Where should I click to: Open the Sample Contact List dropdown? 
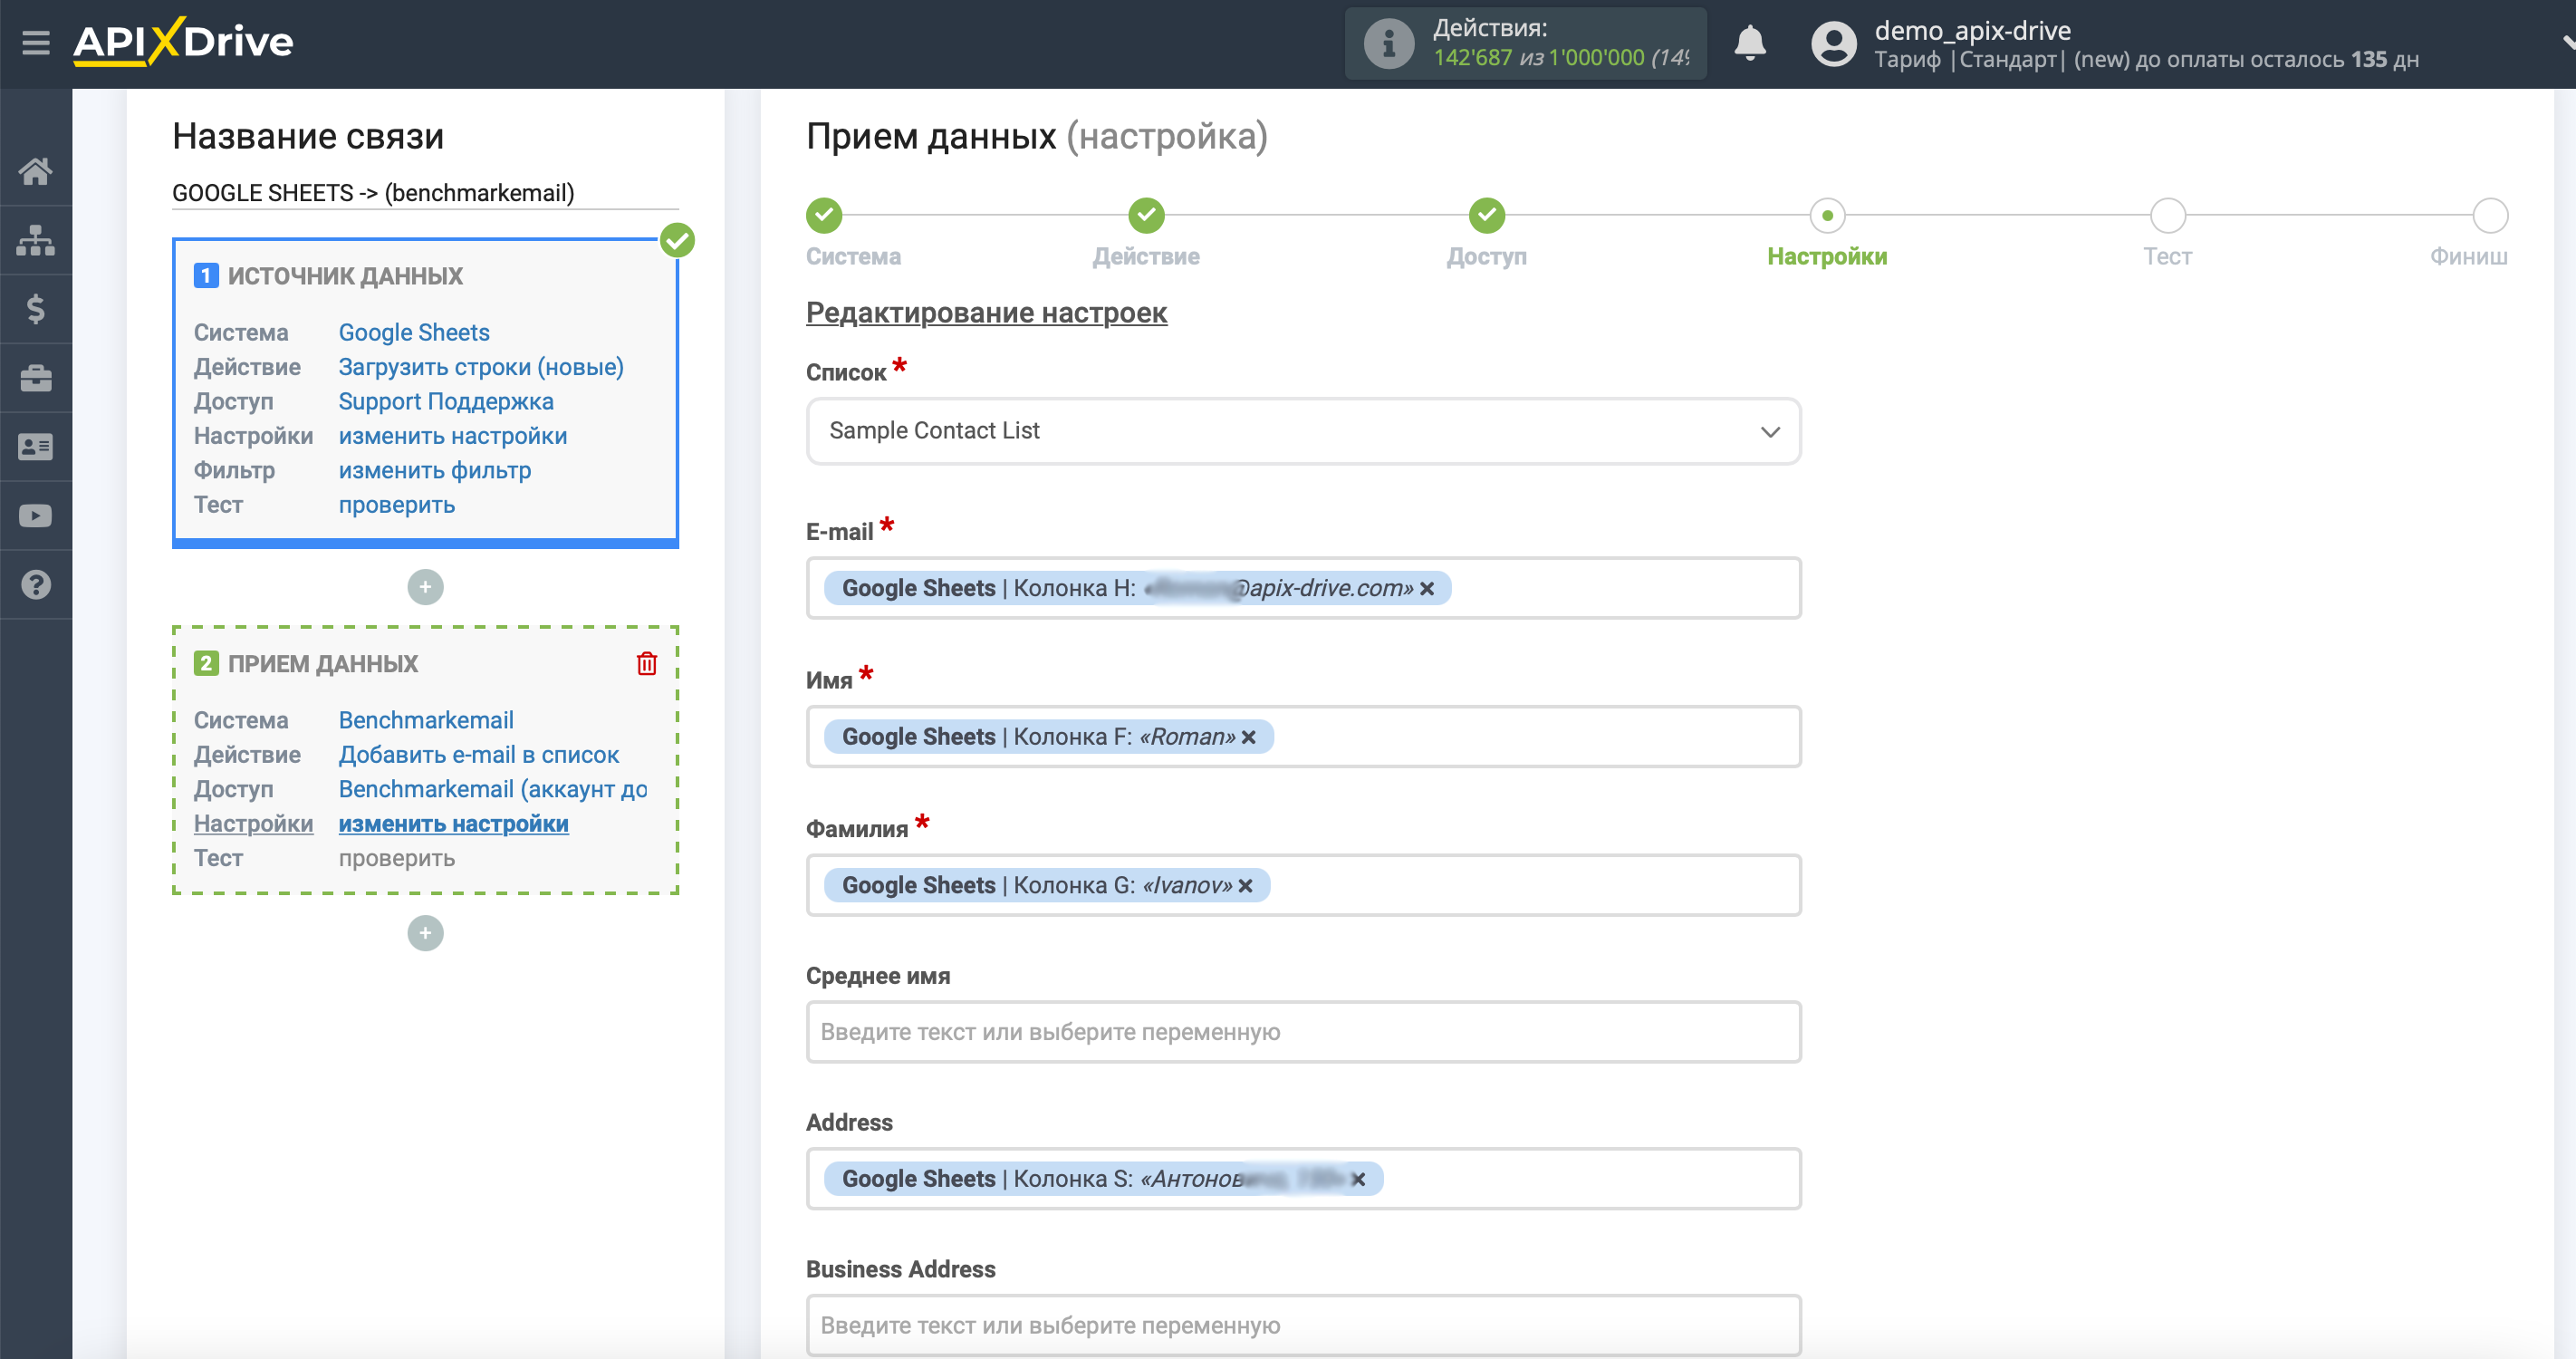coord(1303,431)
